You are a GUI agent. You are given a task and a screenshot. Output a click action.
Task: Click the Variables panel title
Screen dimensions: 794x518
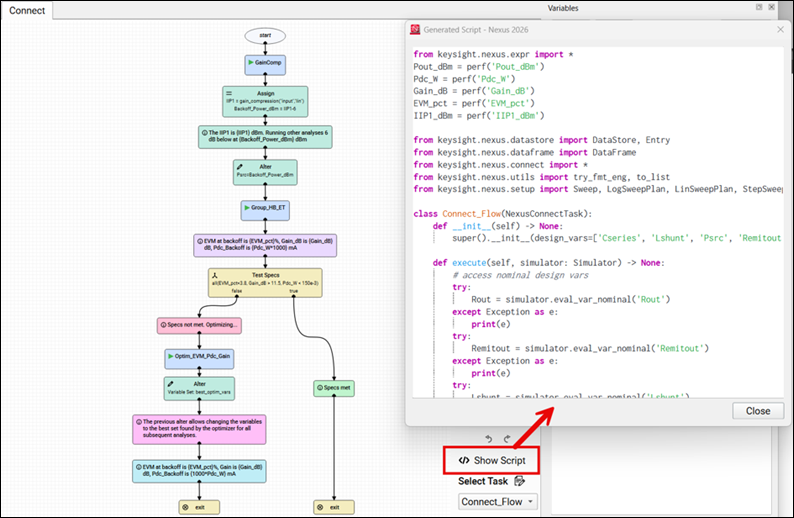tap(563, 8)
